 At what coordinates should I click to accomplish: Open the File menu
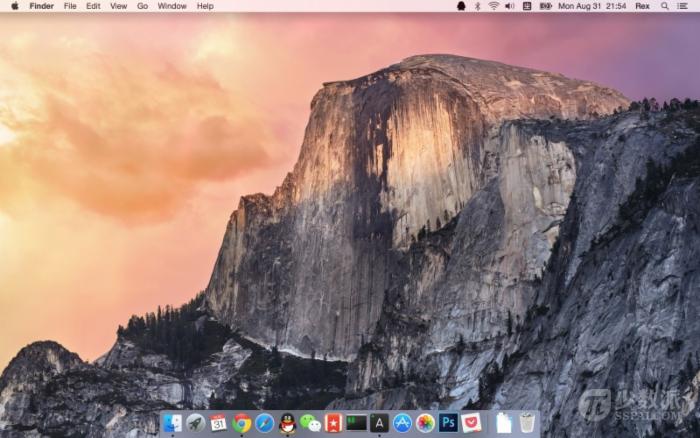pos(70,6)
